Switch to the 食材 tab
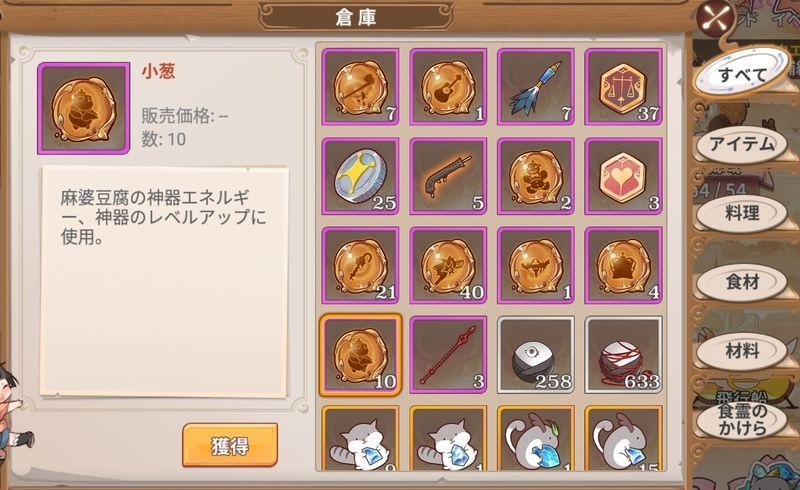 coord(742,282)
